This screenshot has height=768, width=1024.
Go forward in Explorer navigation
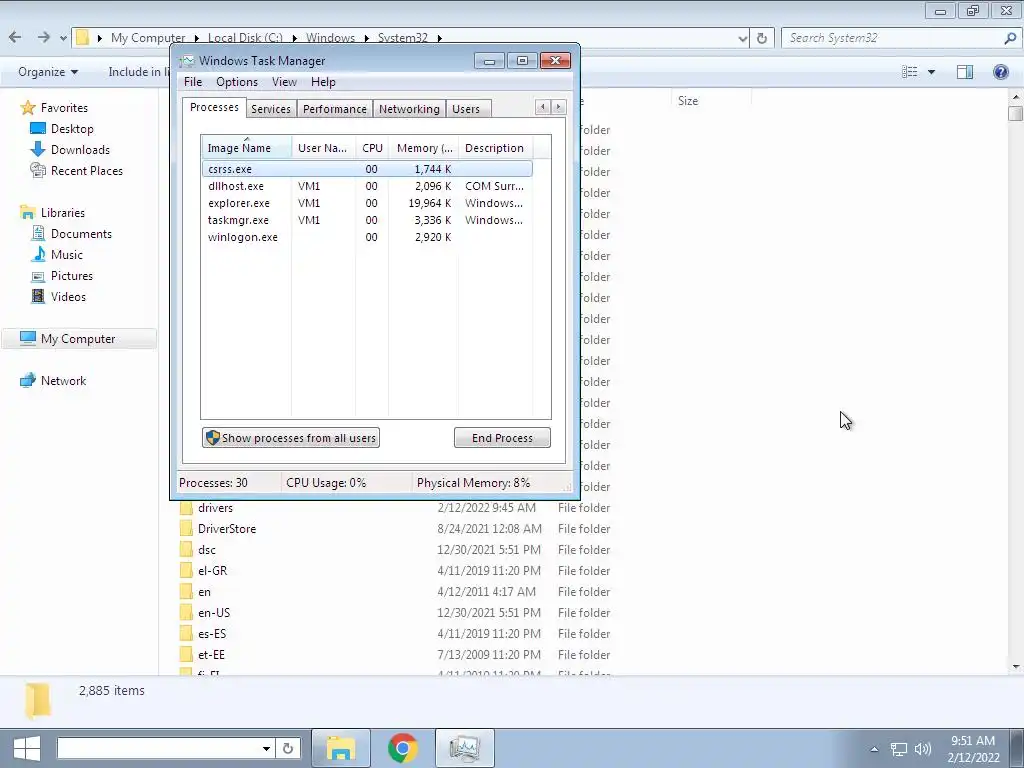[43, 38]
